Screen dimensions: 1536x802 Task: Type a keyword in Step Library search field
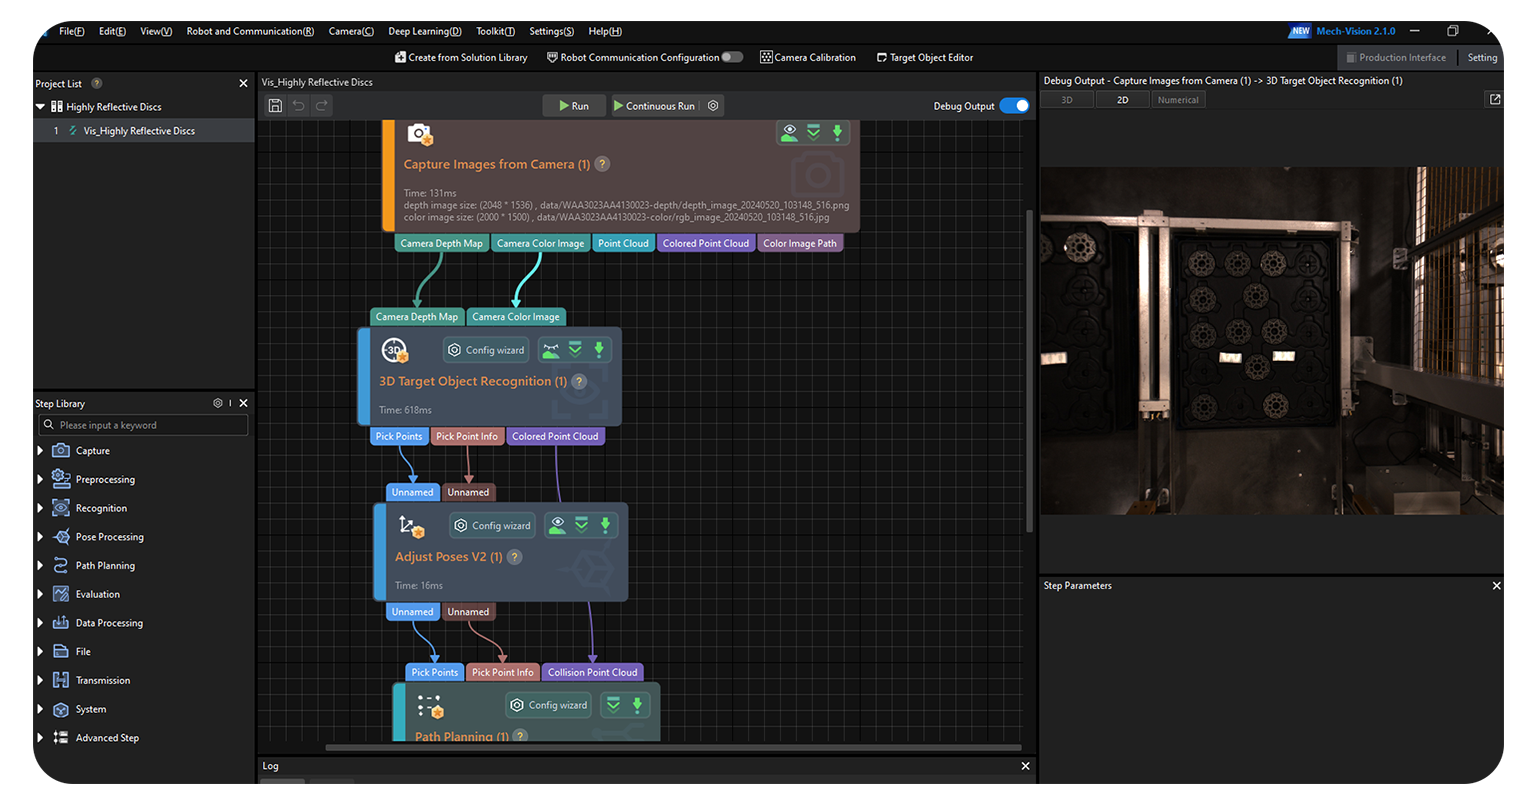click(x=145, y=425)
